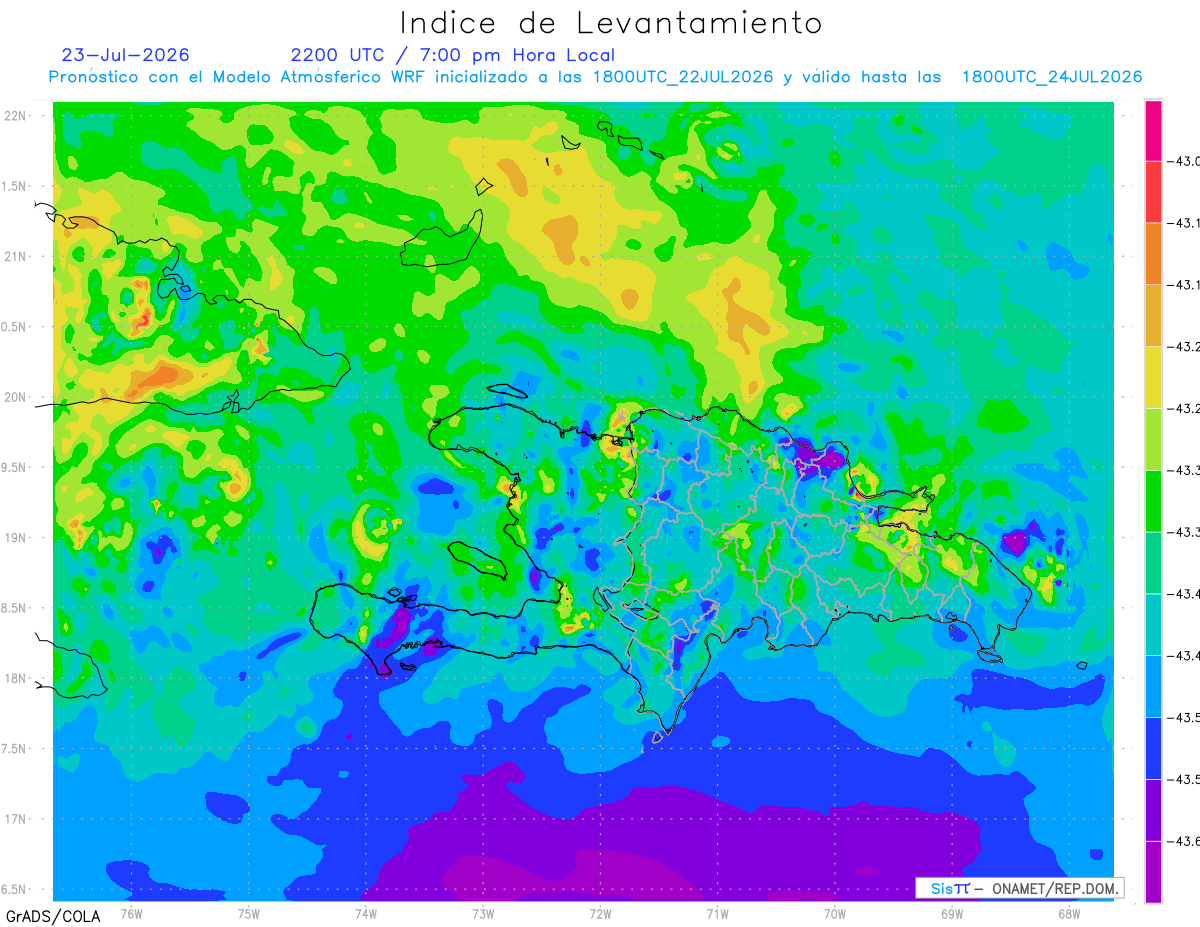Viewport: 1200px width, 927px height.
Task: Click the 76W longitude label
Action: (131, 913)
